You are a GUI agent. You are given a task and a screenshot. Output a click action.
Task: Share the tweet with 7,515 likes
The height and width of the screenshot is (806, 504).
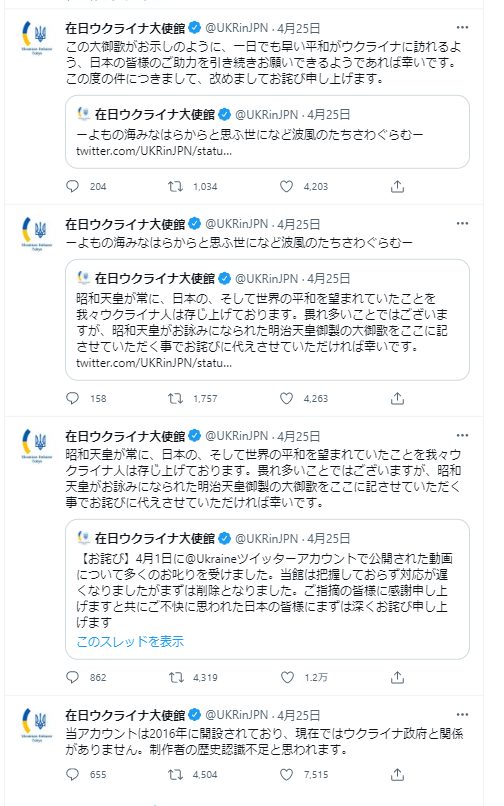tap(397, 774)
